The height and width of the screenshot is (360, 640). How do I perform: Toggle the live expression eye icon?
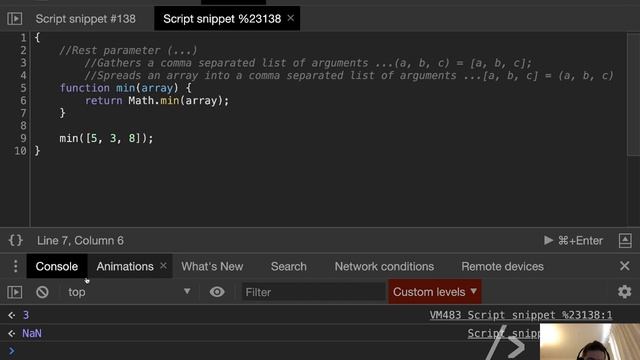[x=217, y=292]
